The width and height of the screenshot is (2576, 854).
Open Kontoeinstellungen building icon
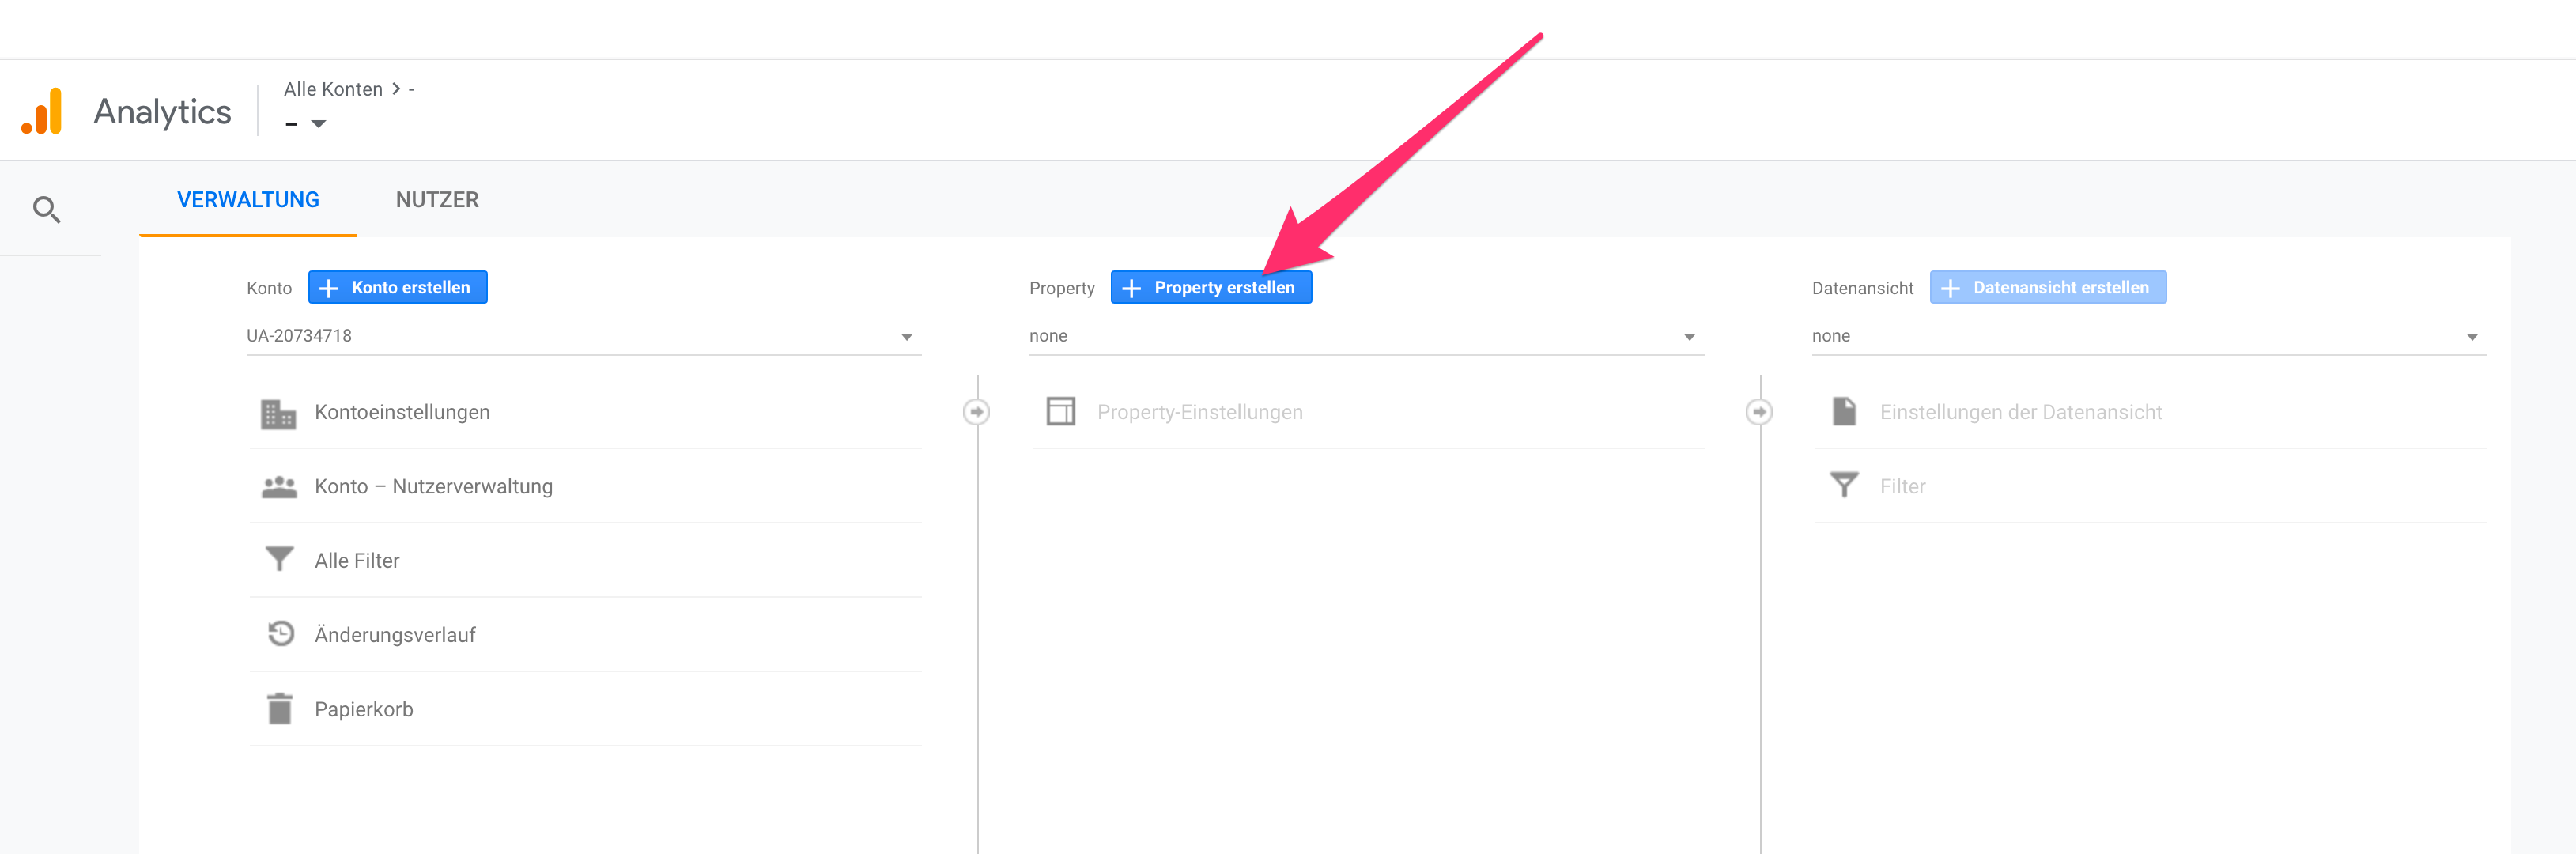point(278,413)
